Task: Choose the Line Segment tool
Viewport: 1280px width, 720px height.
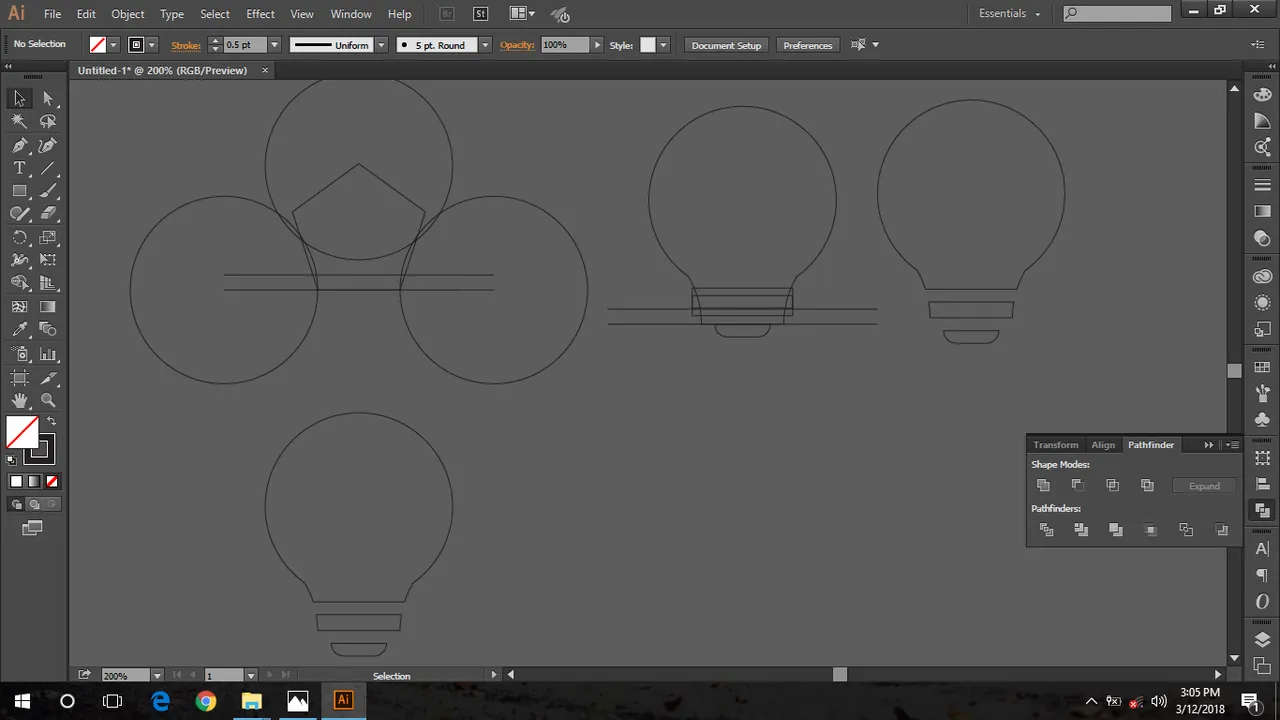Action: pyautogui.click(x=48, y=168)
